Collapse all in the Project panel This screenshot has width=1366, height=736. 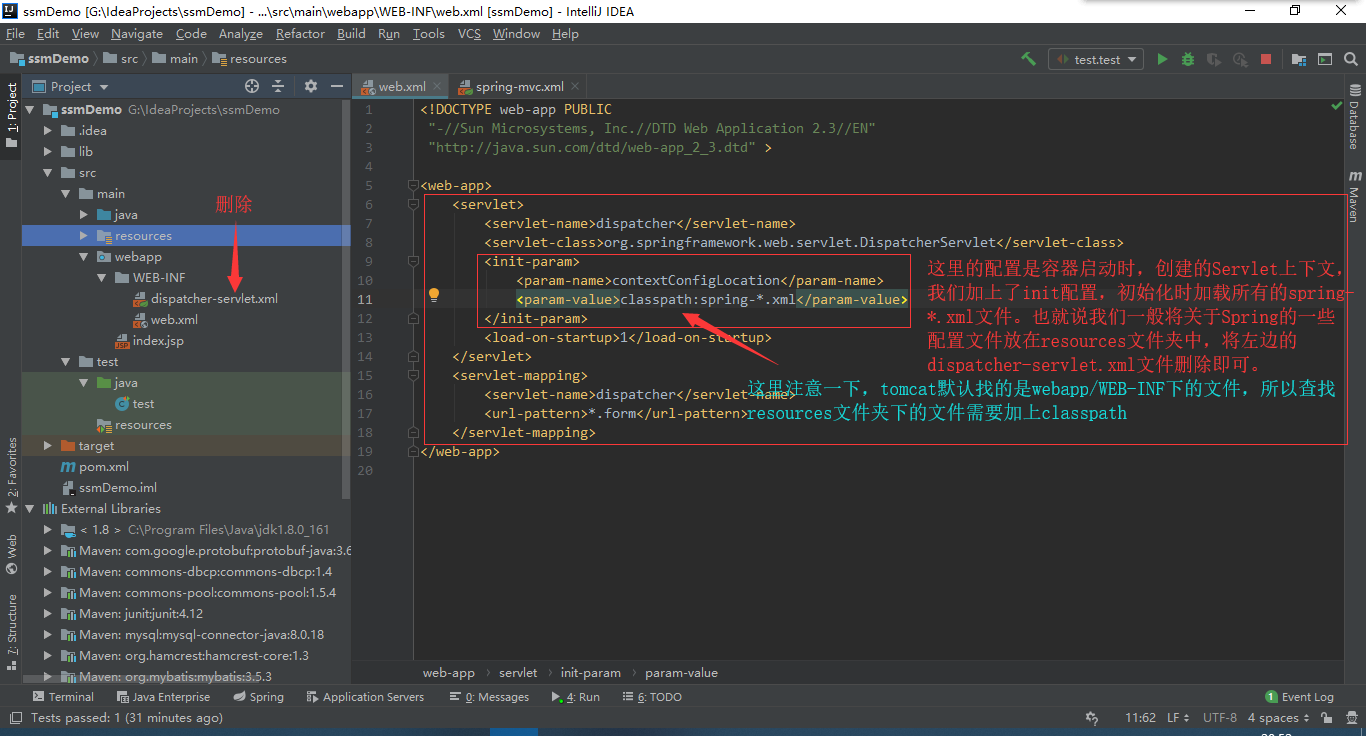click(x=278, y=86)
